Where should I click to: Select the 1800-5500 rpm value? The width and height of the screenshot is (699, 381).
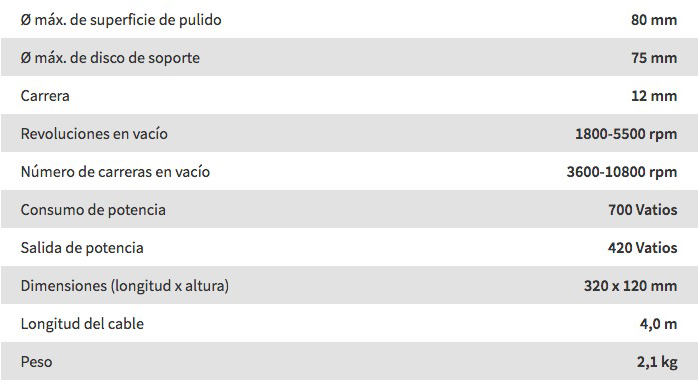(x=626, y=134)
